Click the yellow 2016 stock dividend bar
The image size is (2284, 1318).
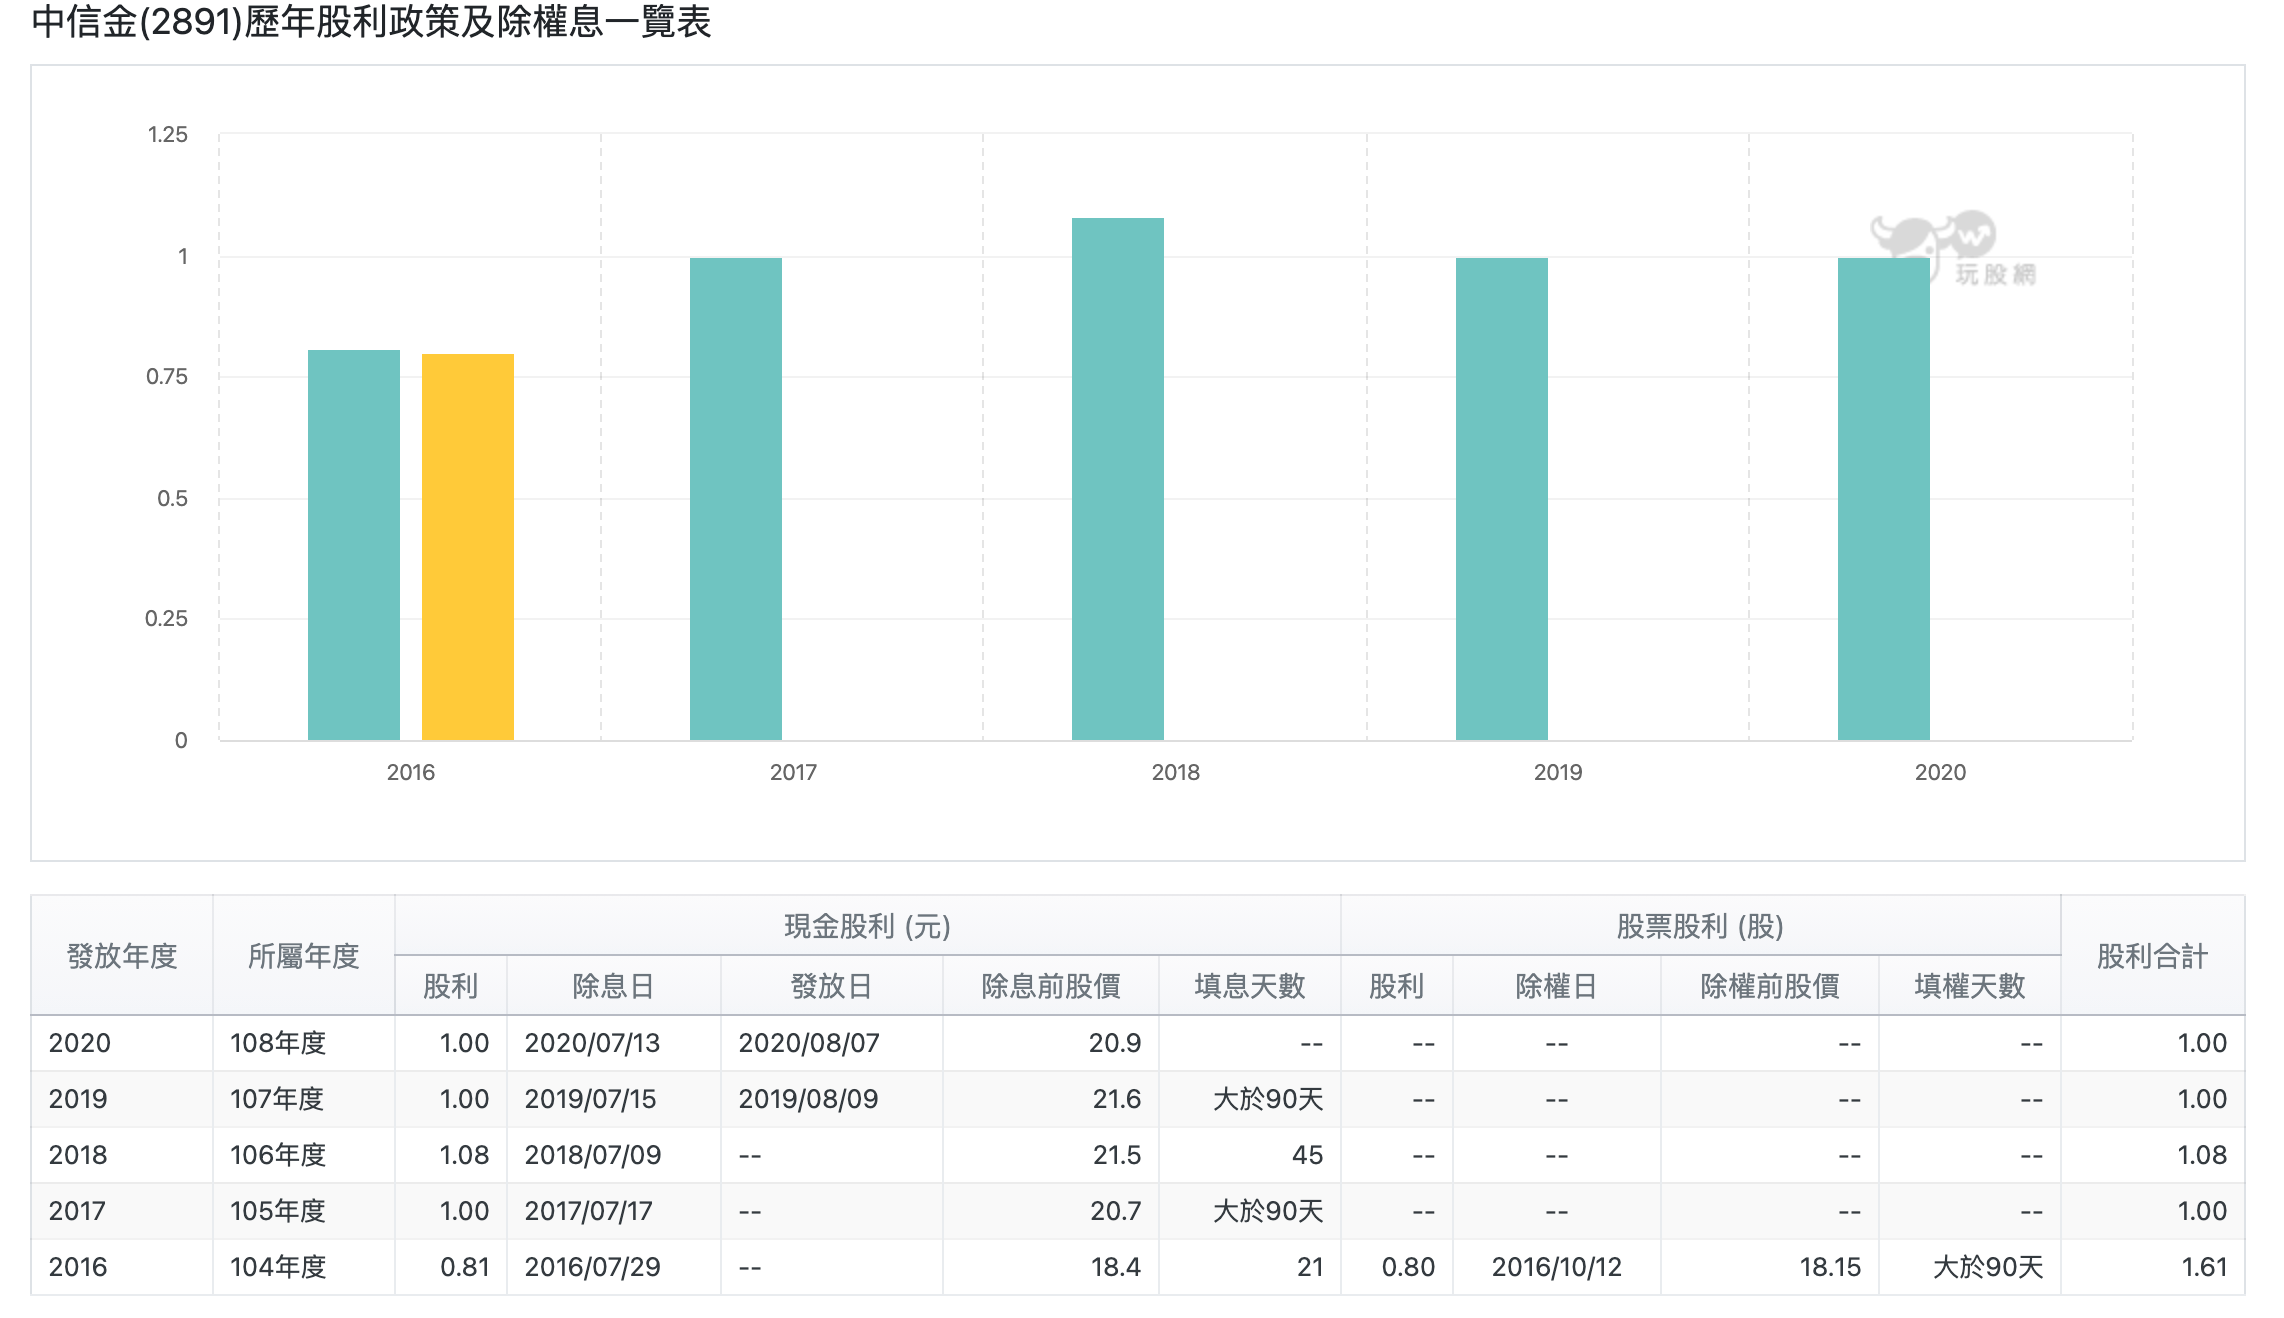coord(467,547)
